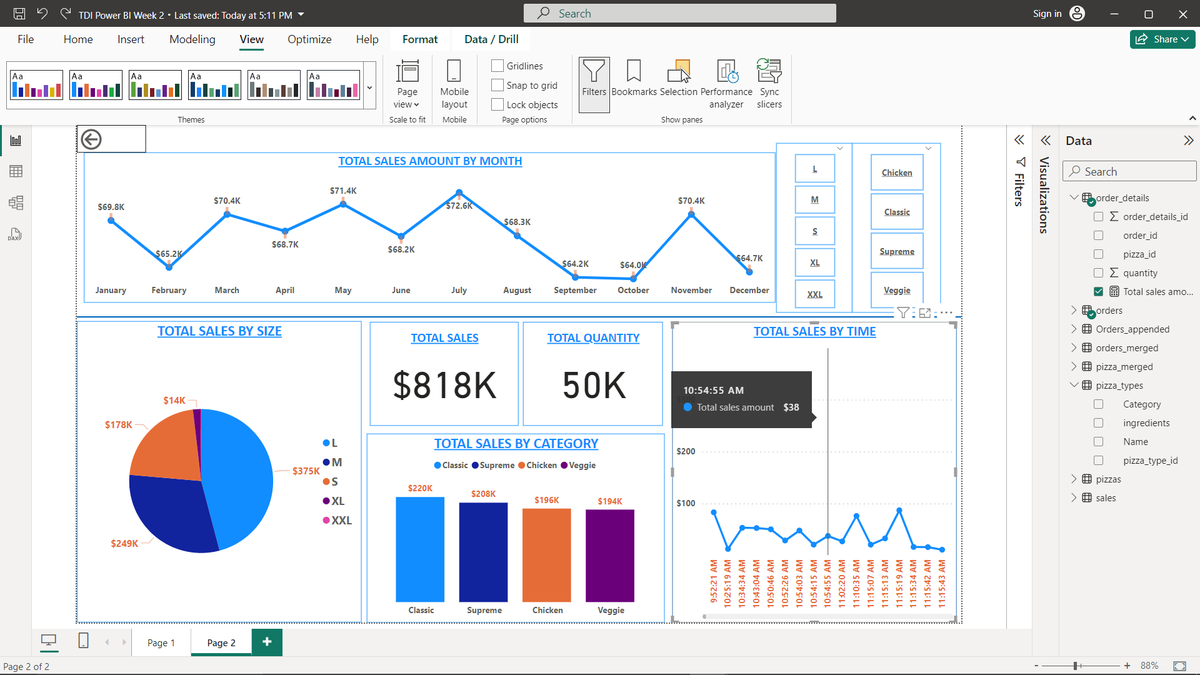This screenshot has width=1200, height=675.
Task: Expand the pizza_merged table
Action: tap(1074, 367)
